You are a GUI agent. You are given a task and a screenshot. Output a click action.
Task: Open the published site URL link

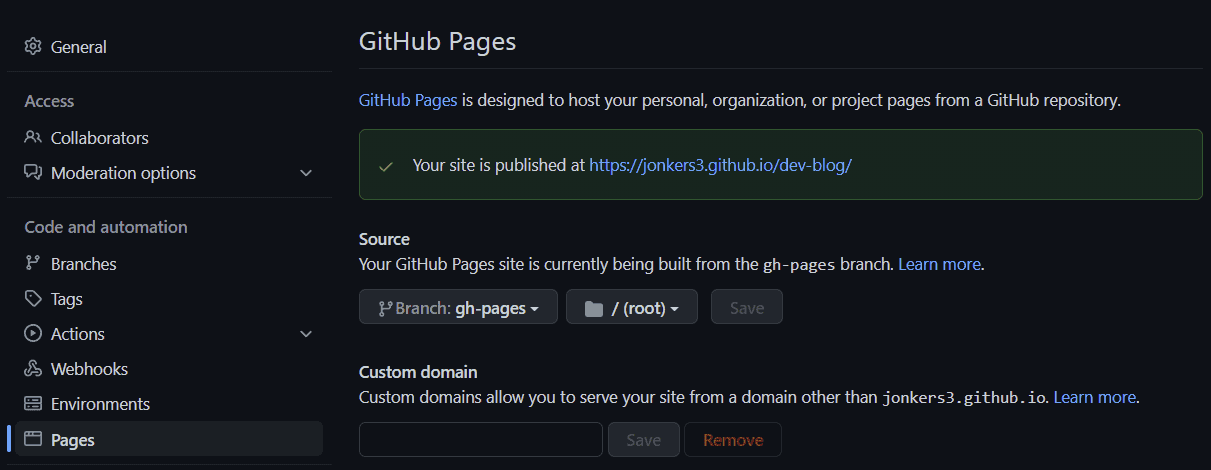click(720, 165)
